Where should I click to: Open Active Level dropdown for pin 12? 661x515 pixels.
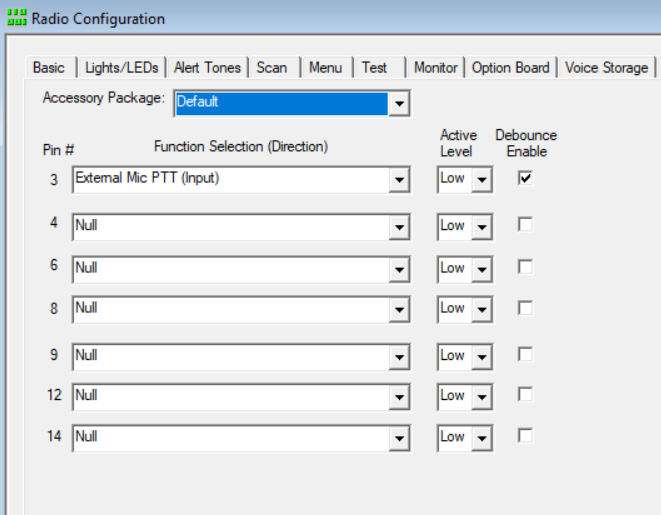pyautogui.click(x=482, y=396)
